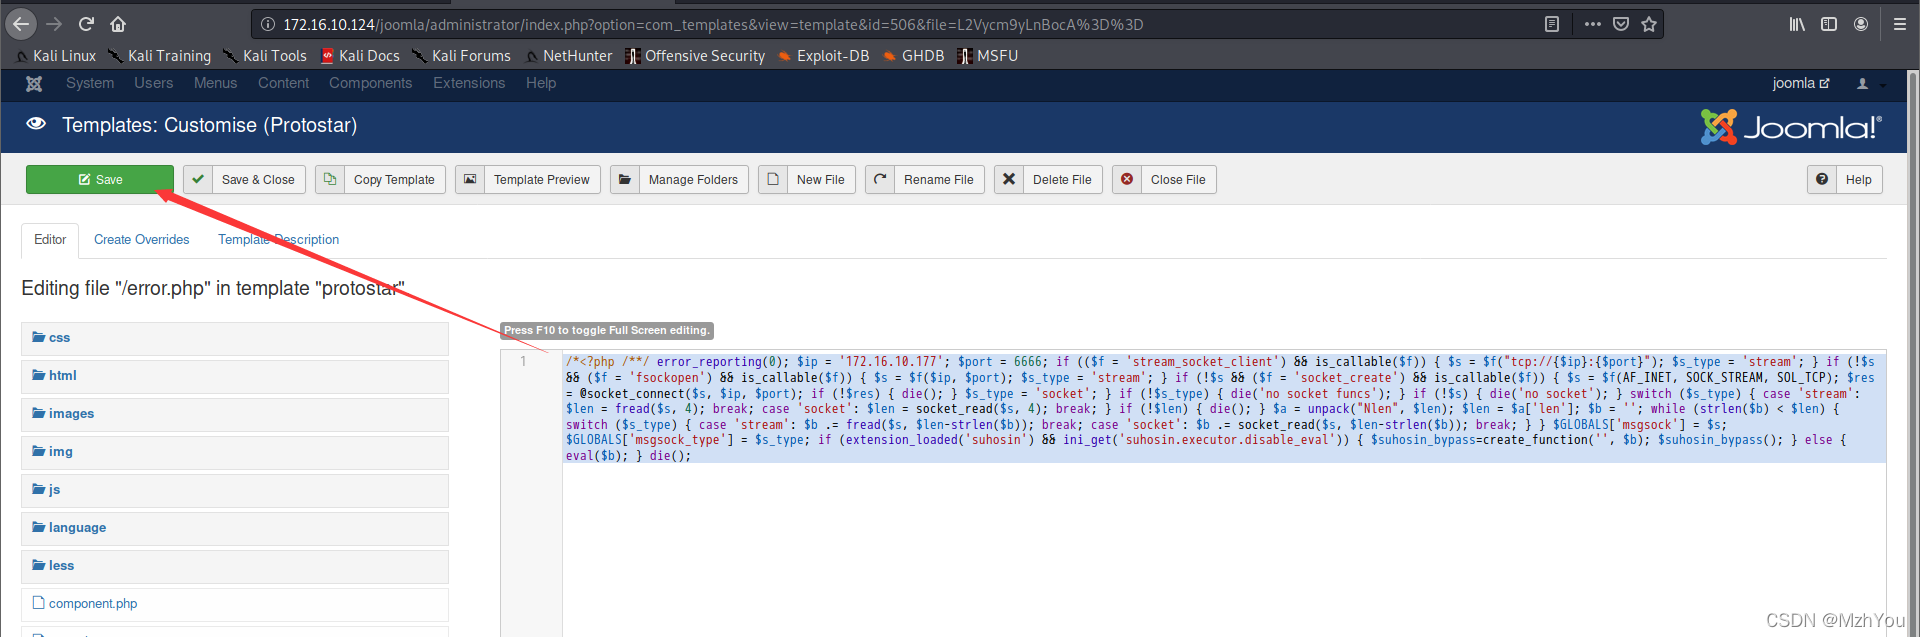This screenshot has height=637, width=1920.
Task: Click the browser back arrow button
Action: [21, 24]
